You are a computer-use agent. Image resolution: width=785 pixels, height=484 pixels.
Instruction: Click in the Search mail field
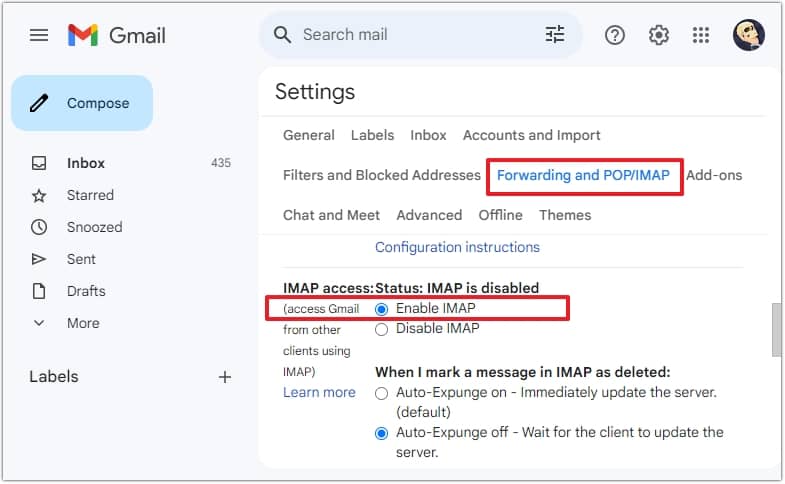421,35
